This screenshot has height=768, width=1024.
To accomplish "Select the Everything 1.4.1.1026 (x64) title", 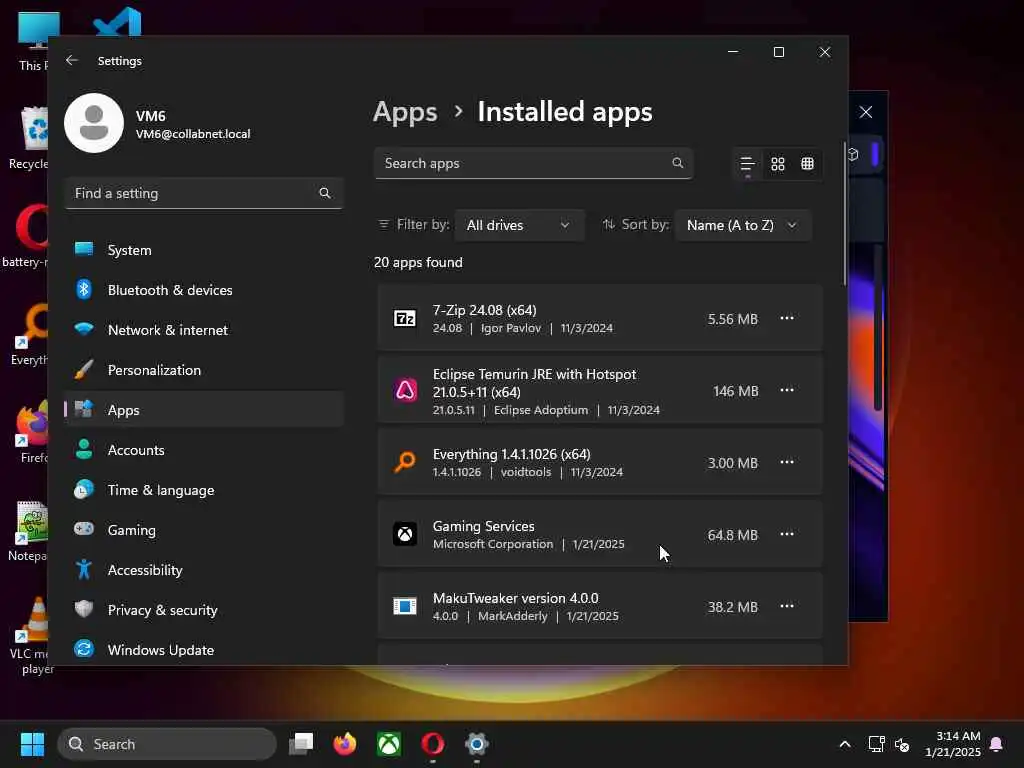I will 511,454.
